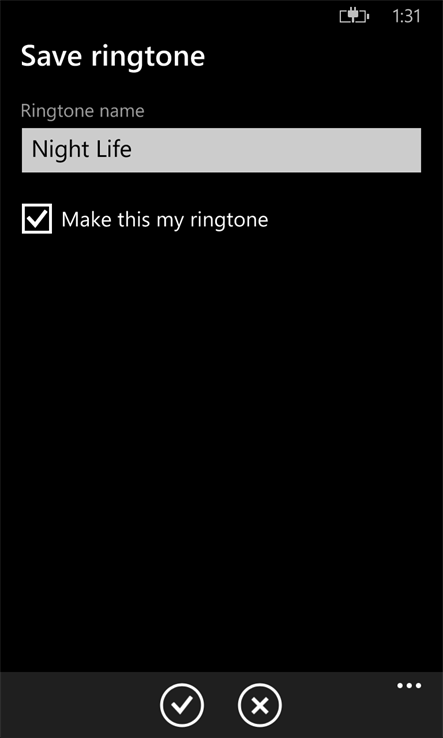Uncheck the Make this my ringtone checkbox

[37, 219]
